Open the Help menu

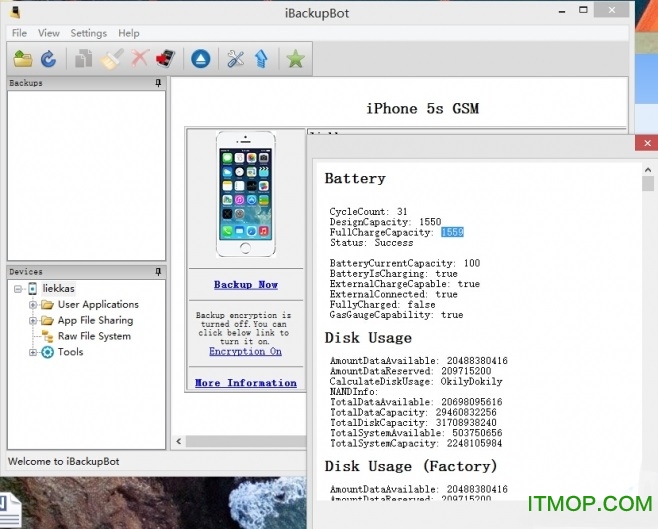coord(128,33)
